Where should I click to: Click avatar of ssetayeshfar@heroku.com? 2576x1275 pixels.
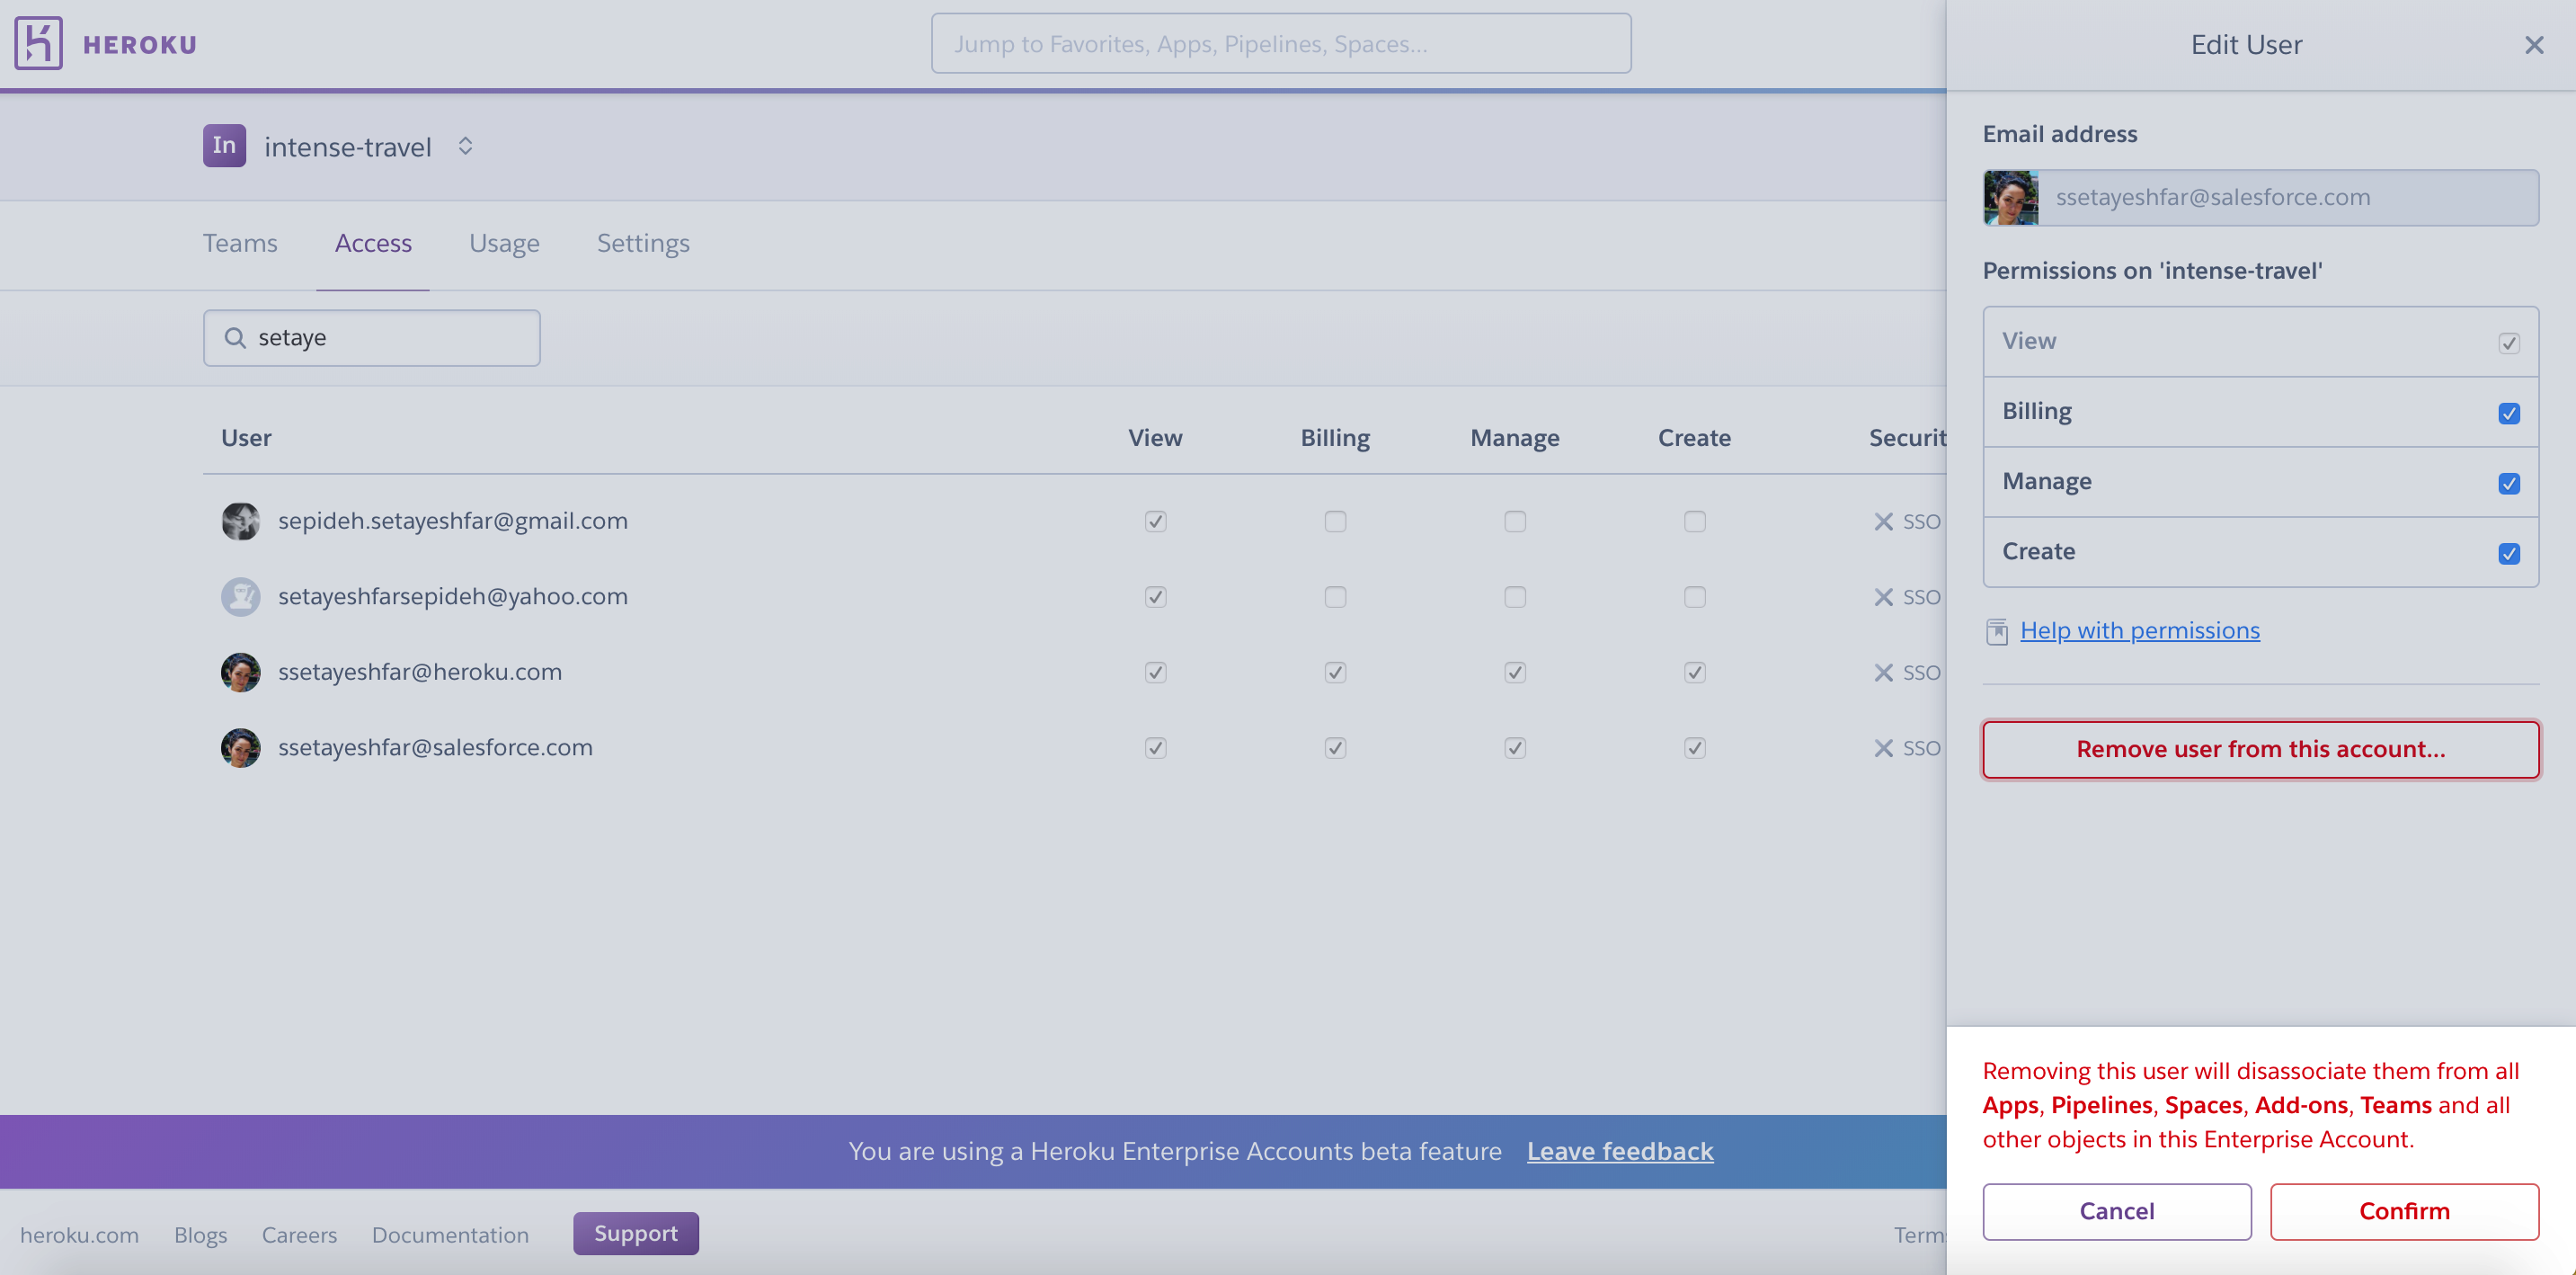pos(240,672)
